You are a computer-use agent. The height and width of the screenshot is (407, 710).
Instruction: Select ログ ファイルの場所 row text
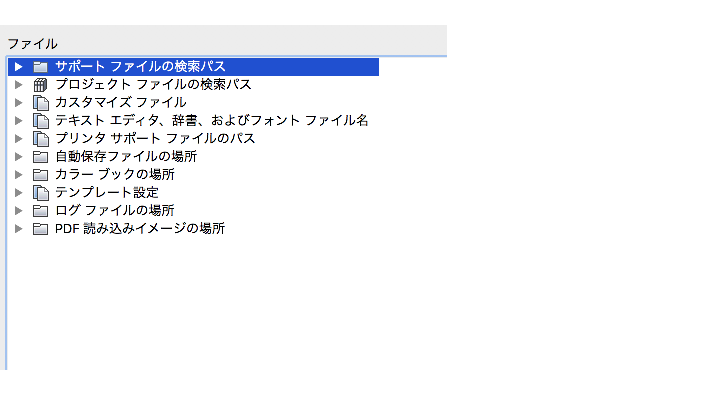pyautogui.click(x=115, y=211)
